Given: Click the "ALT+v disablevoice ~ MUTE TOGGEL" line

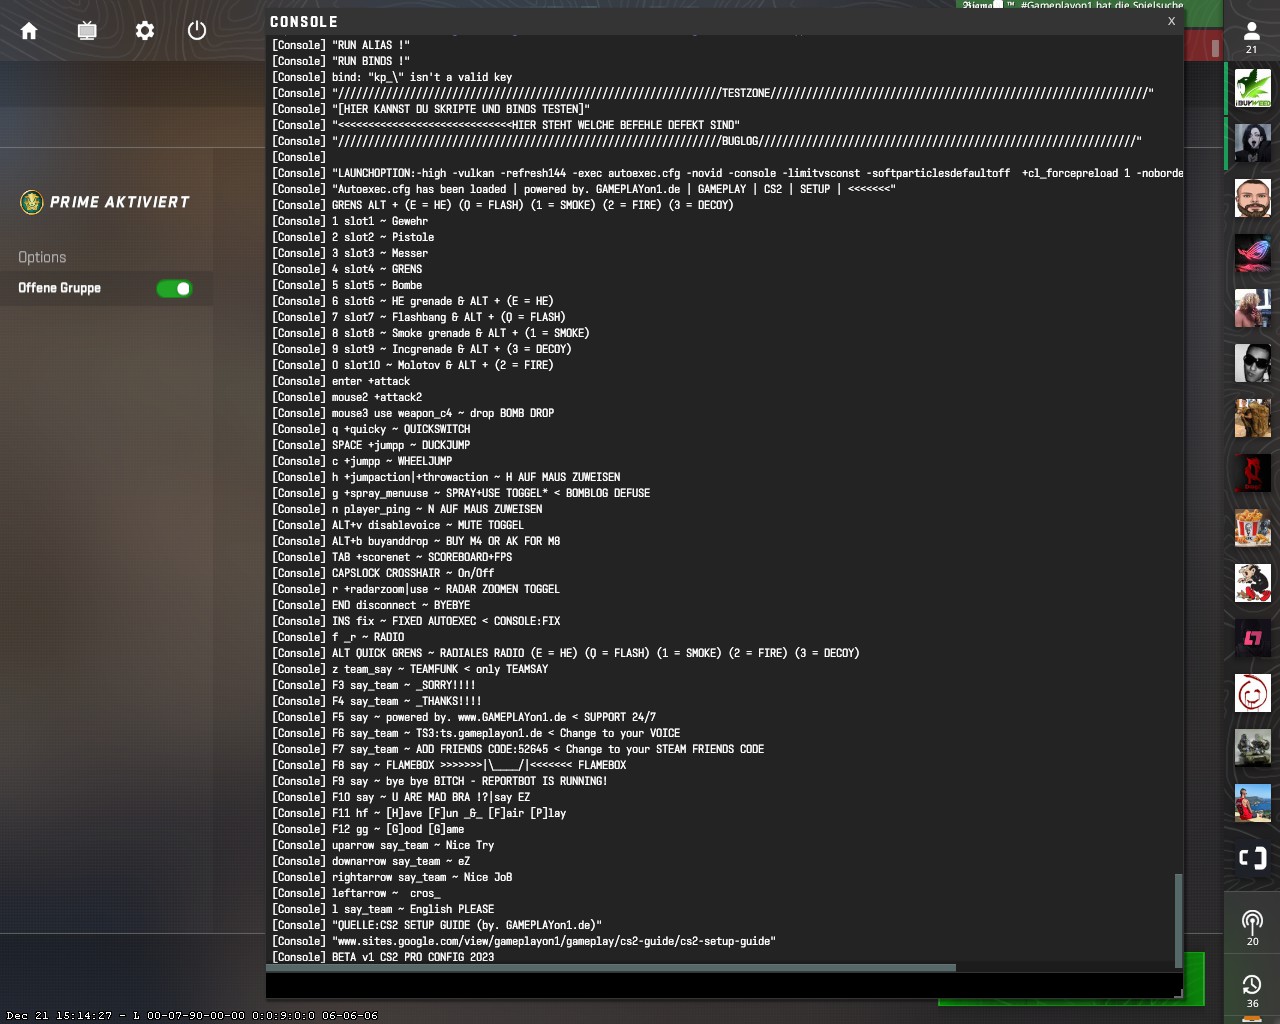Looking at the screenshot, I should click(x=398, y=525).
